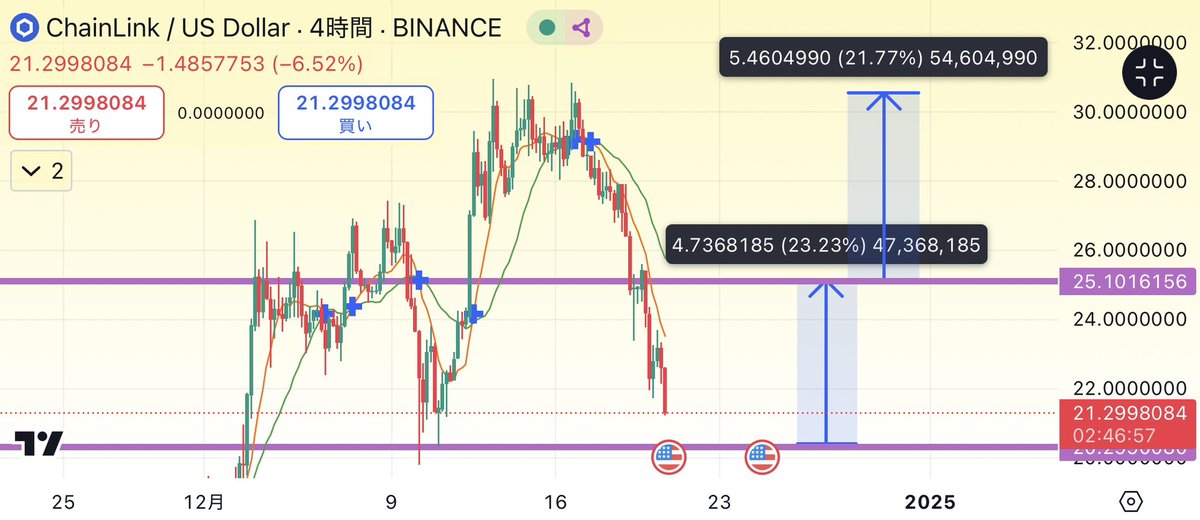This screenshot has height=520, width=1200.
Task: Open chart settings hexagon icon at bottom right
Action: click(1130, 501)
